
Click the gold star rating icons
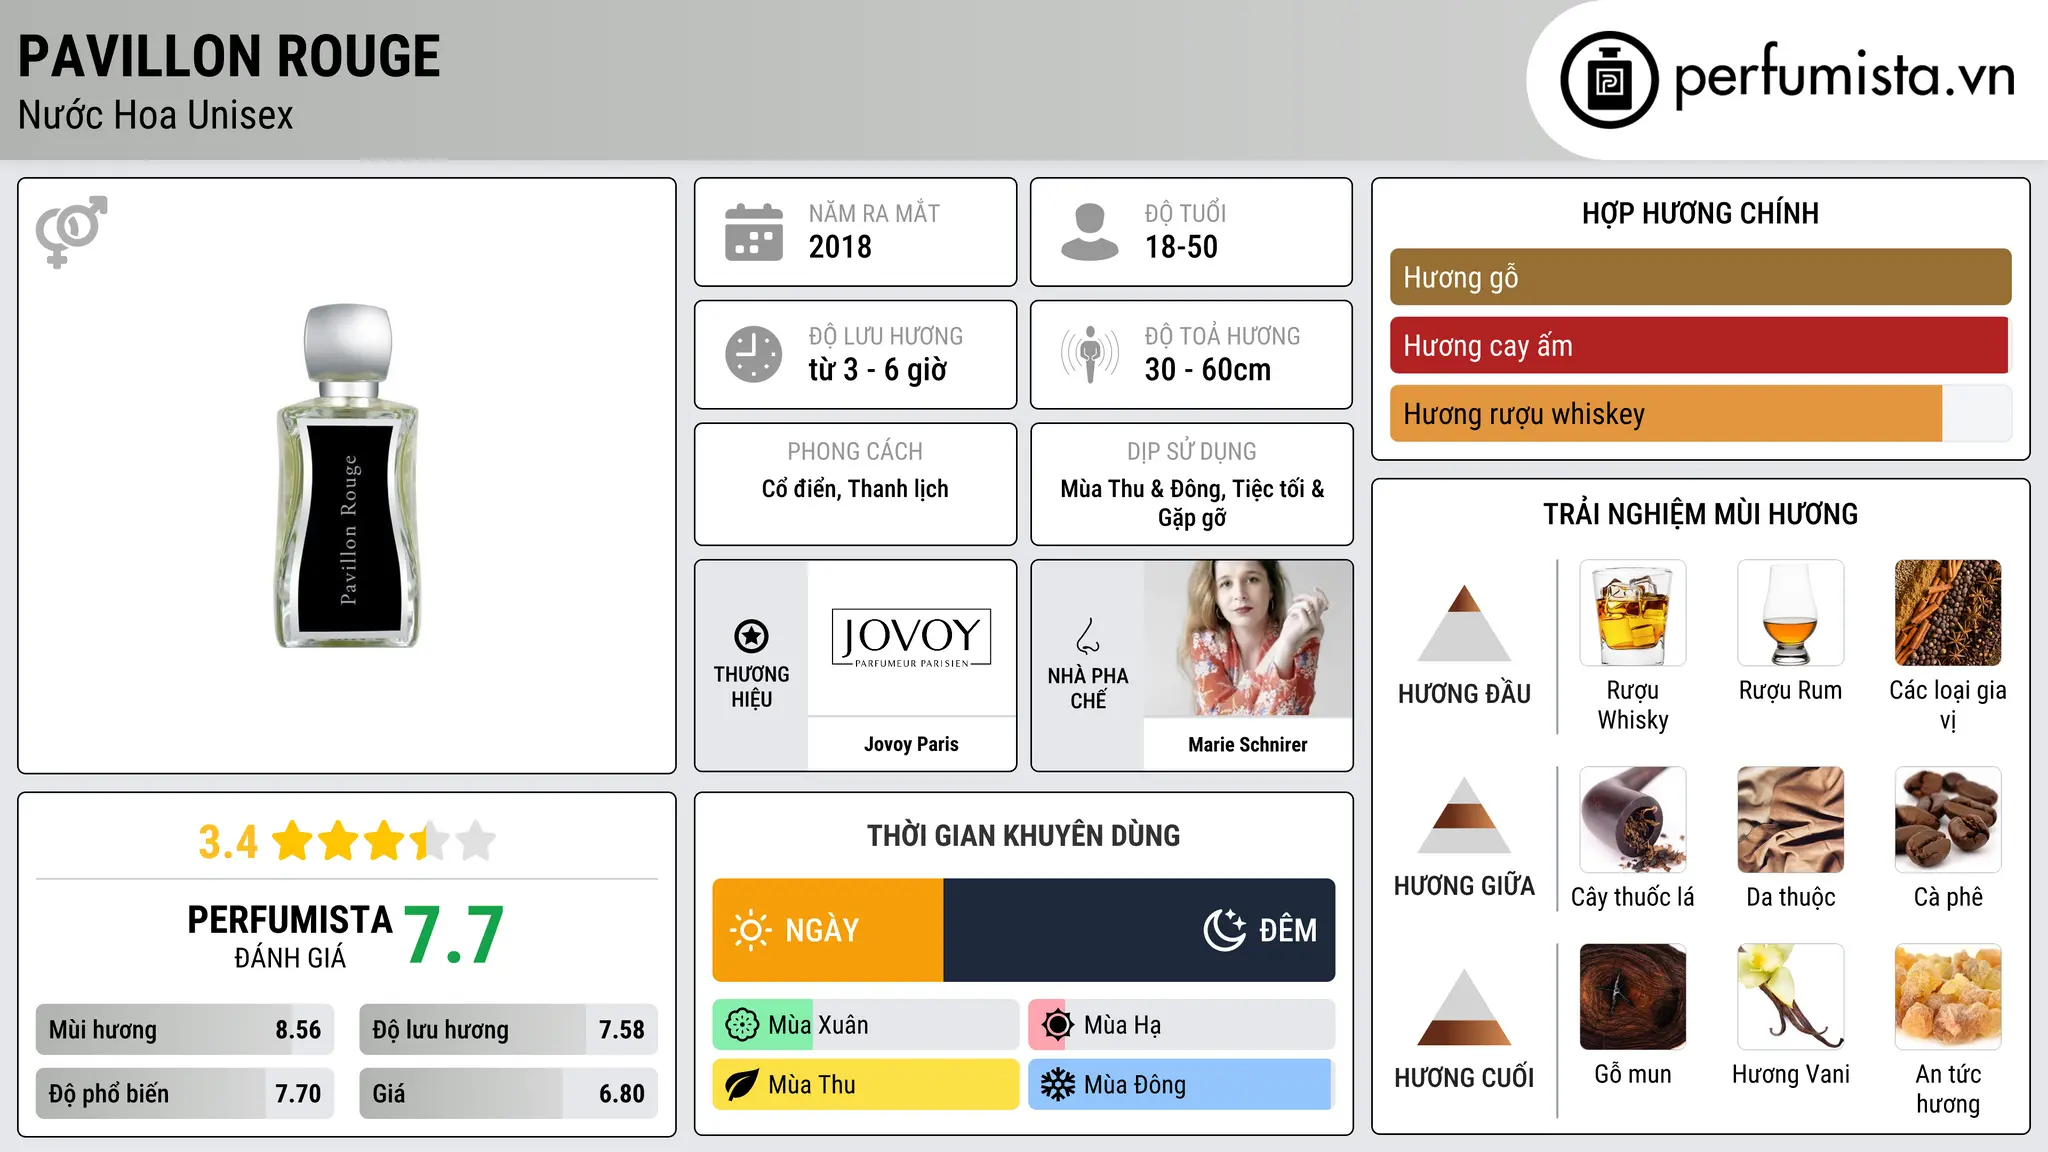383,841
